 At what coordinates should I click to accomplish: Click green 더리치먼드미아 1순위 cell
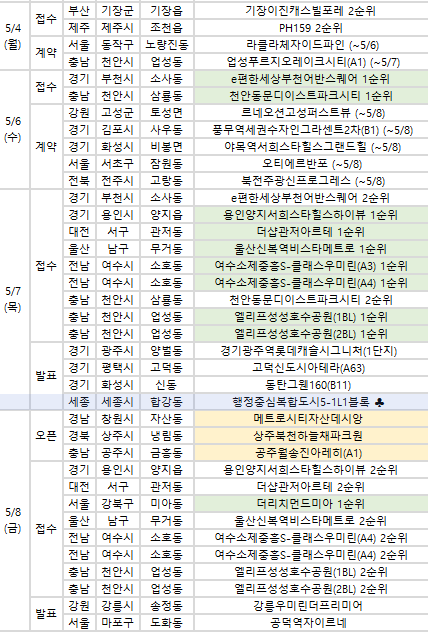tap(311, 504)
